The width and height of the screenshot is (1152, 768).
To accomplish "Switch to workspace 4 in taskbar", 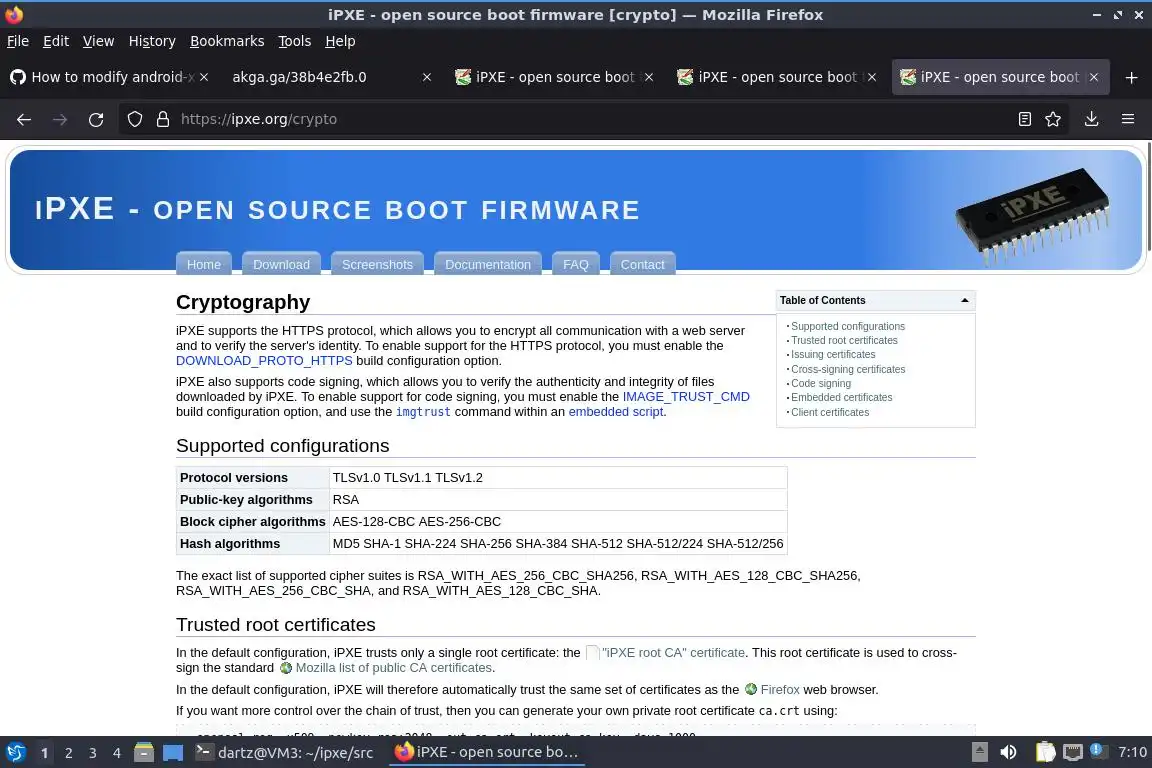I will (116, 753).
